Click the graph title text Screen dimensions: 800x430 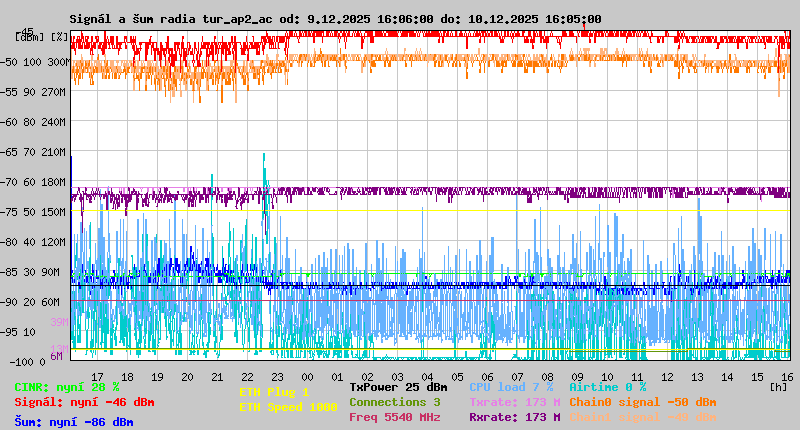[x=335, y=19]
